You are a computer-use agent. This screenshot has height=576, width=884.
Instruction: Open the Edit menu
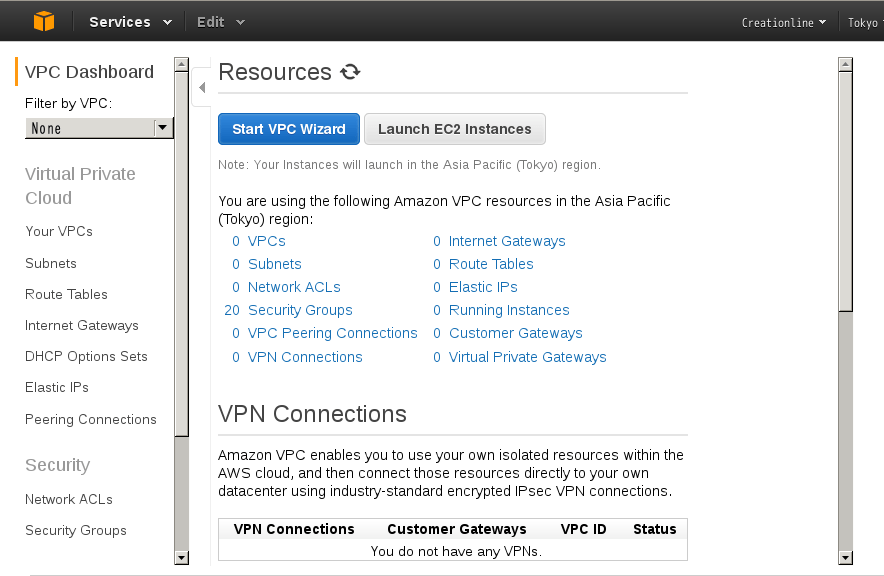tap(220, 22)
